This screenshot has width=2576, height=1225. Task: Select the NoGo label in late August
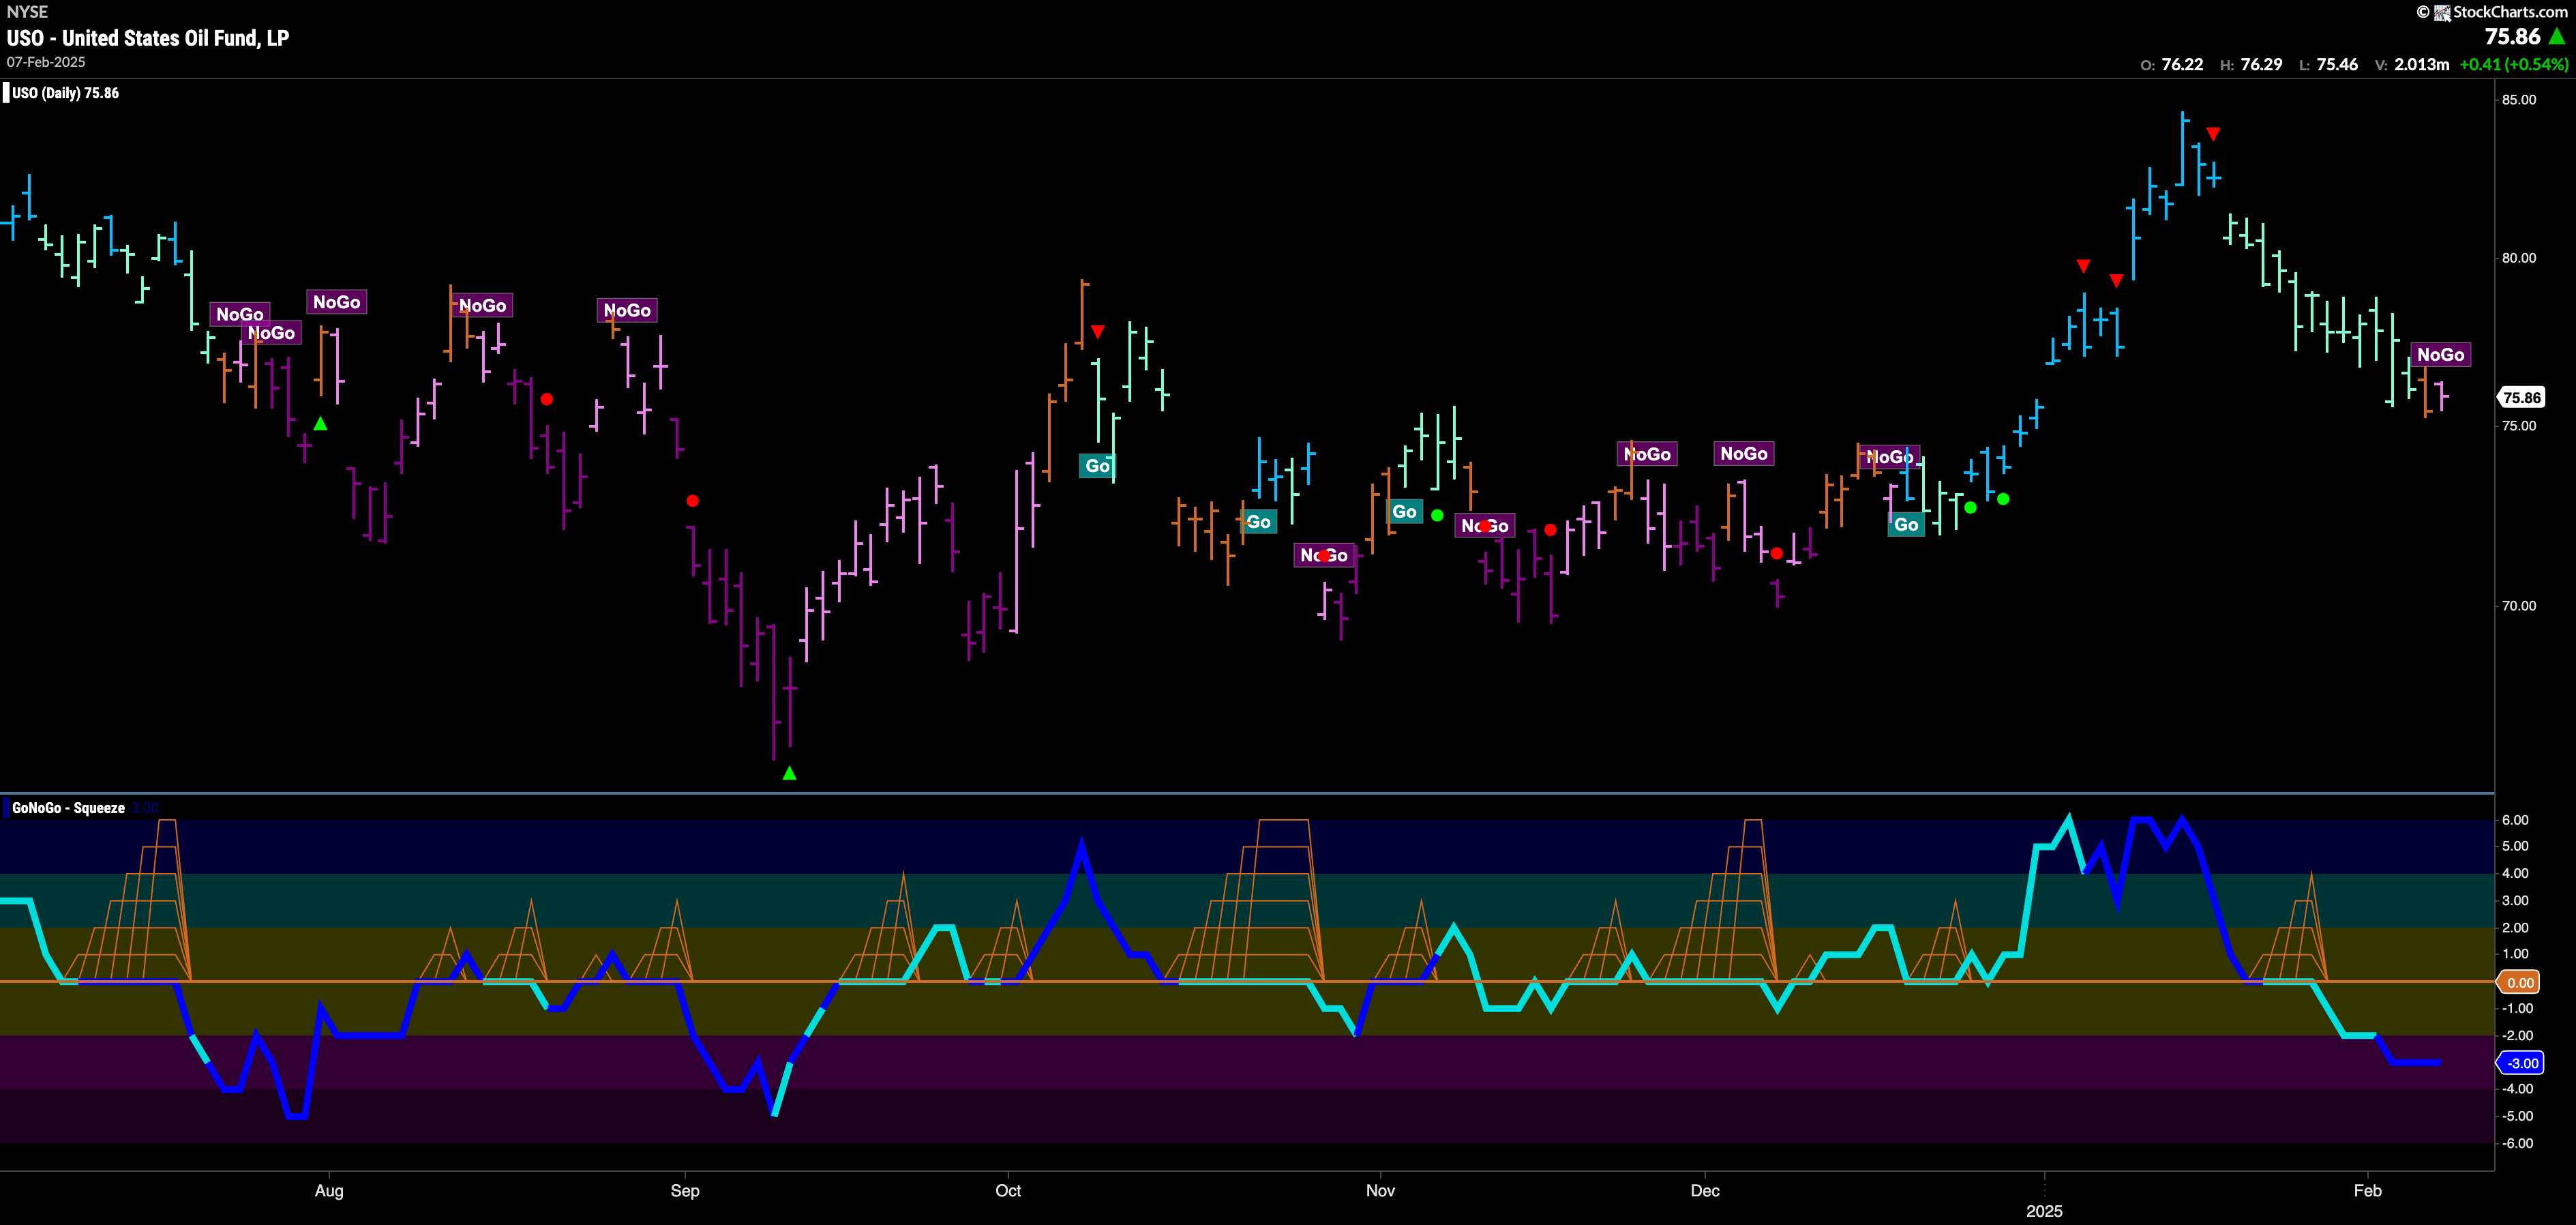tap(627, 311)
